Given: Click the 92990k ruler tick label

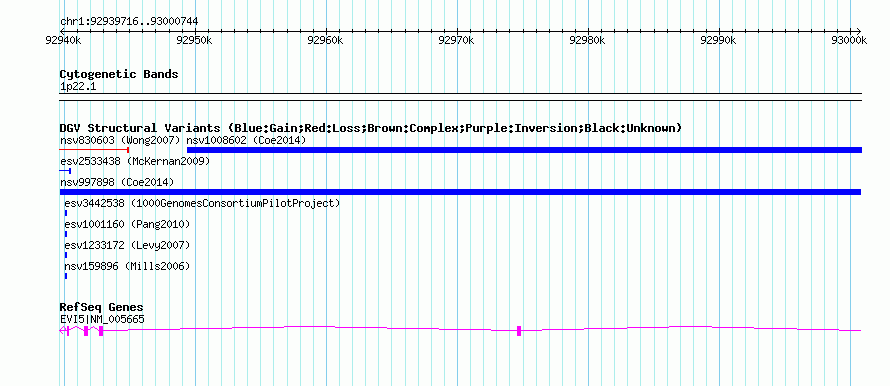Looking at the screenshot, I should coord(719,40).
